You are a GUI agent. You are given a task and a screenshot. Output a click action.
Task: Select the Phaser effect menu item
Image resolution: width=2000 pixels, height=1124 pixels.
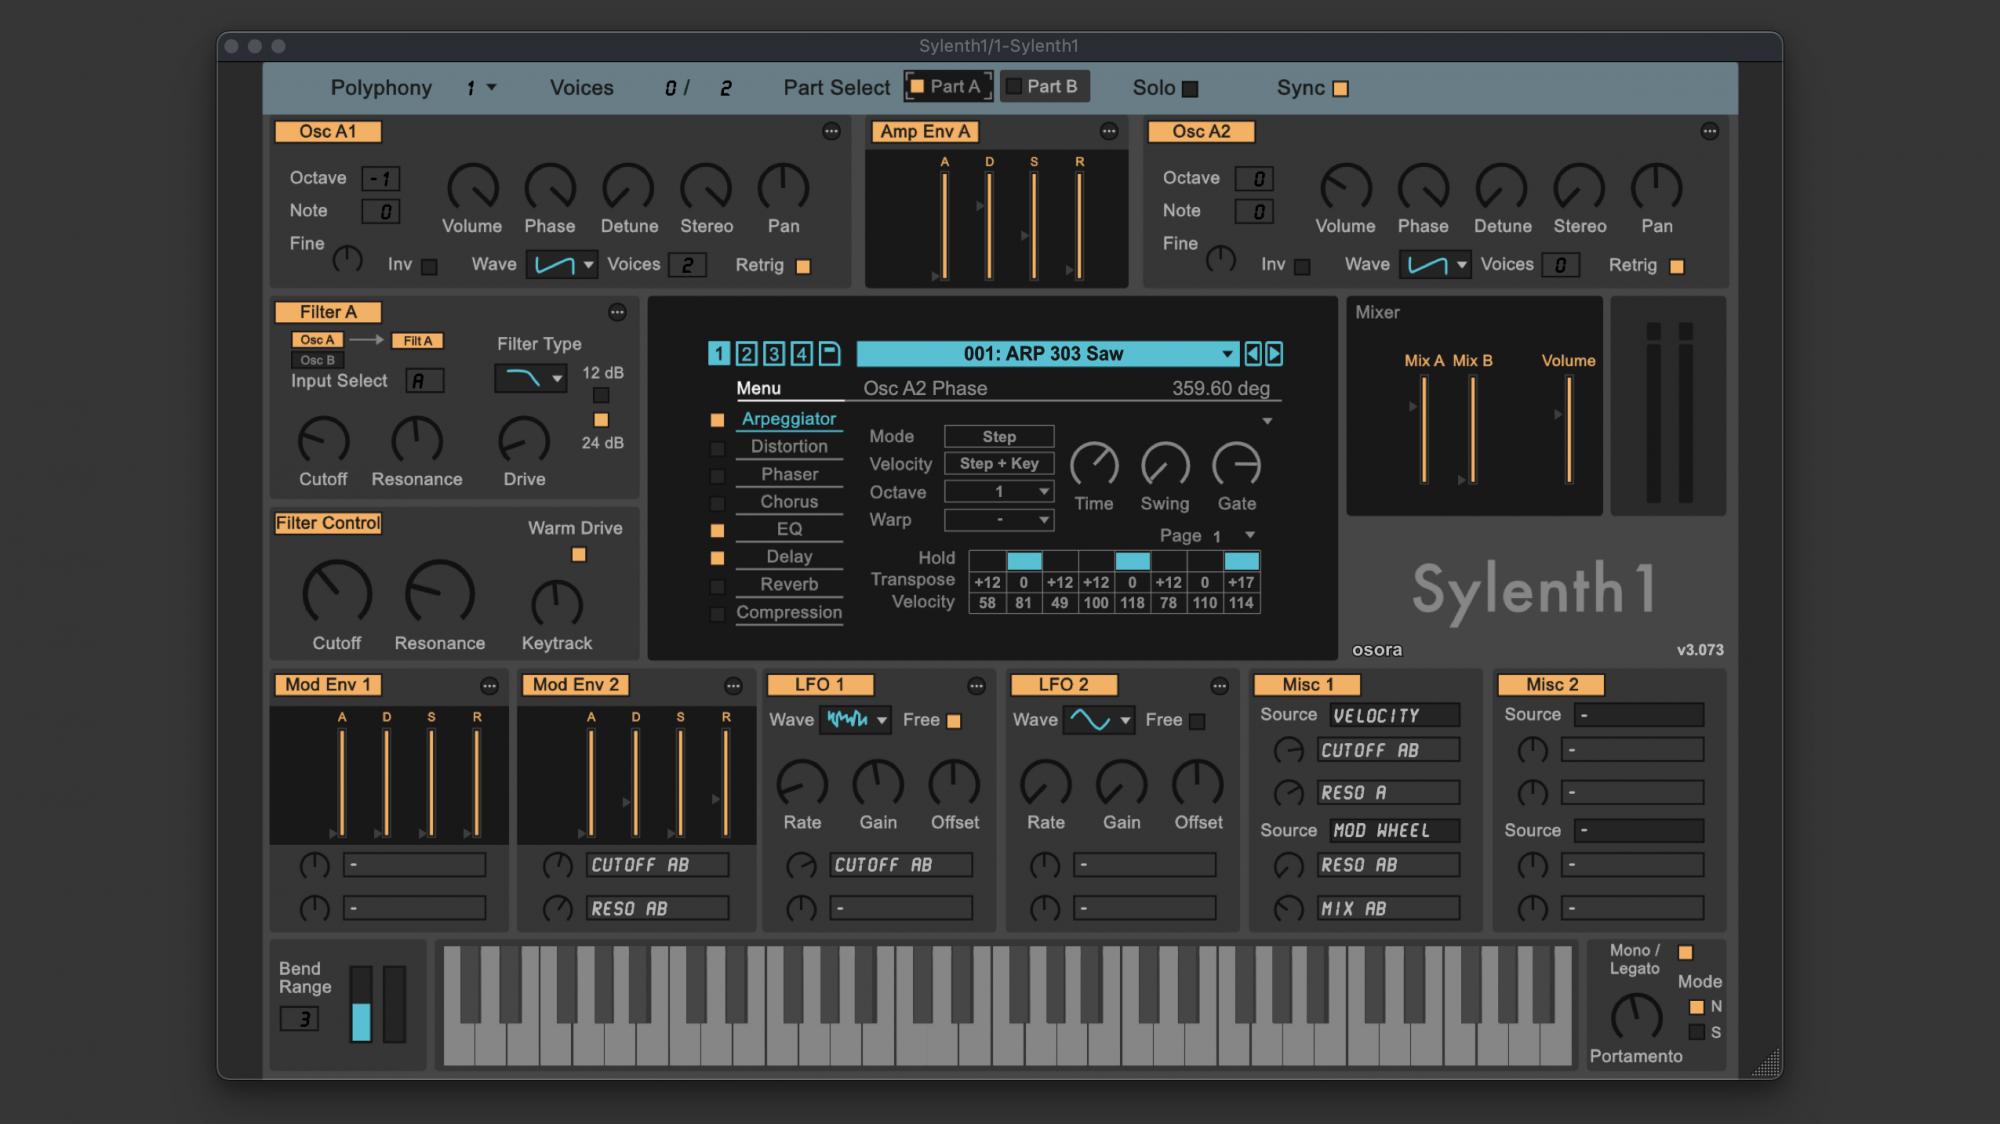pyautogui.click(x=790, y=474)
